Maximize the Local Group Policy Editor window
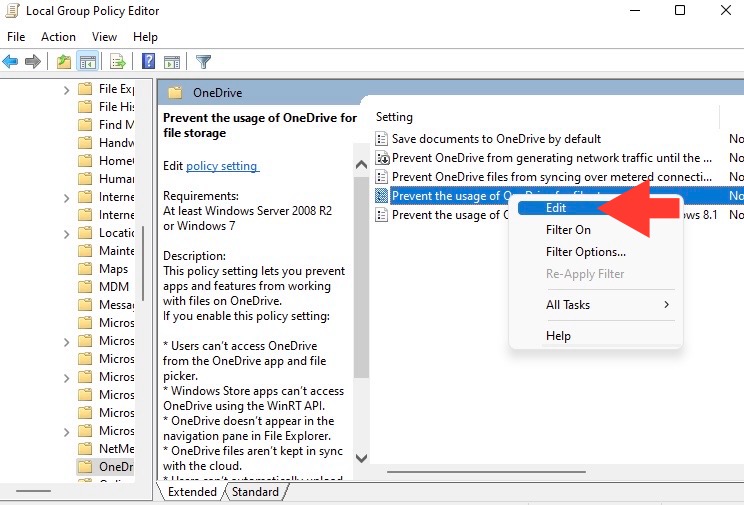 pyautogui.click(x=680, y=10)
